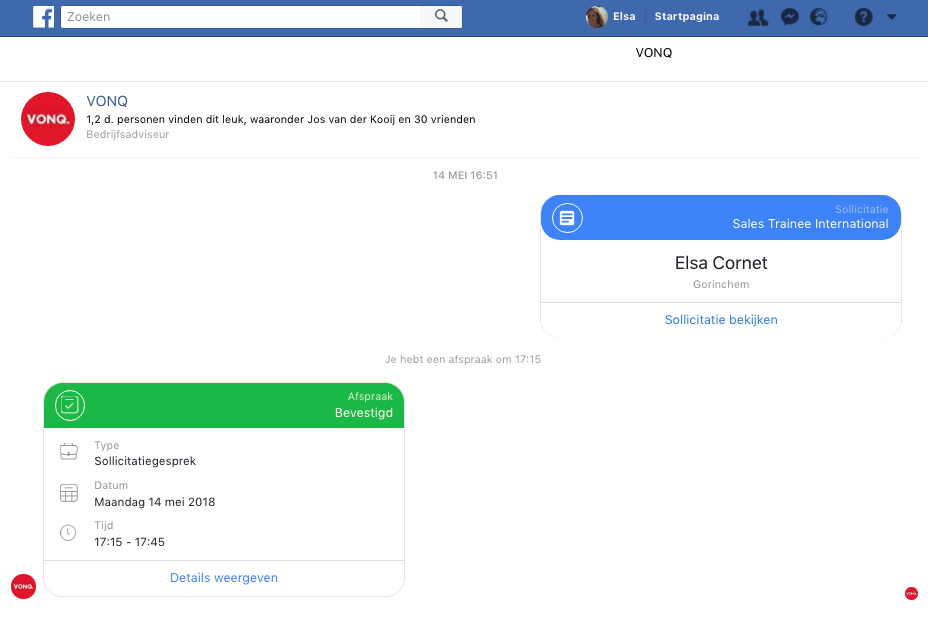Click the Sales Trainee International header

coord(810,224)
